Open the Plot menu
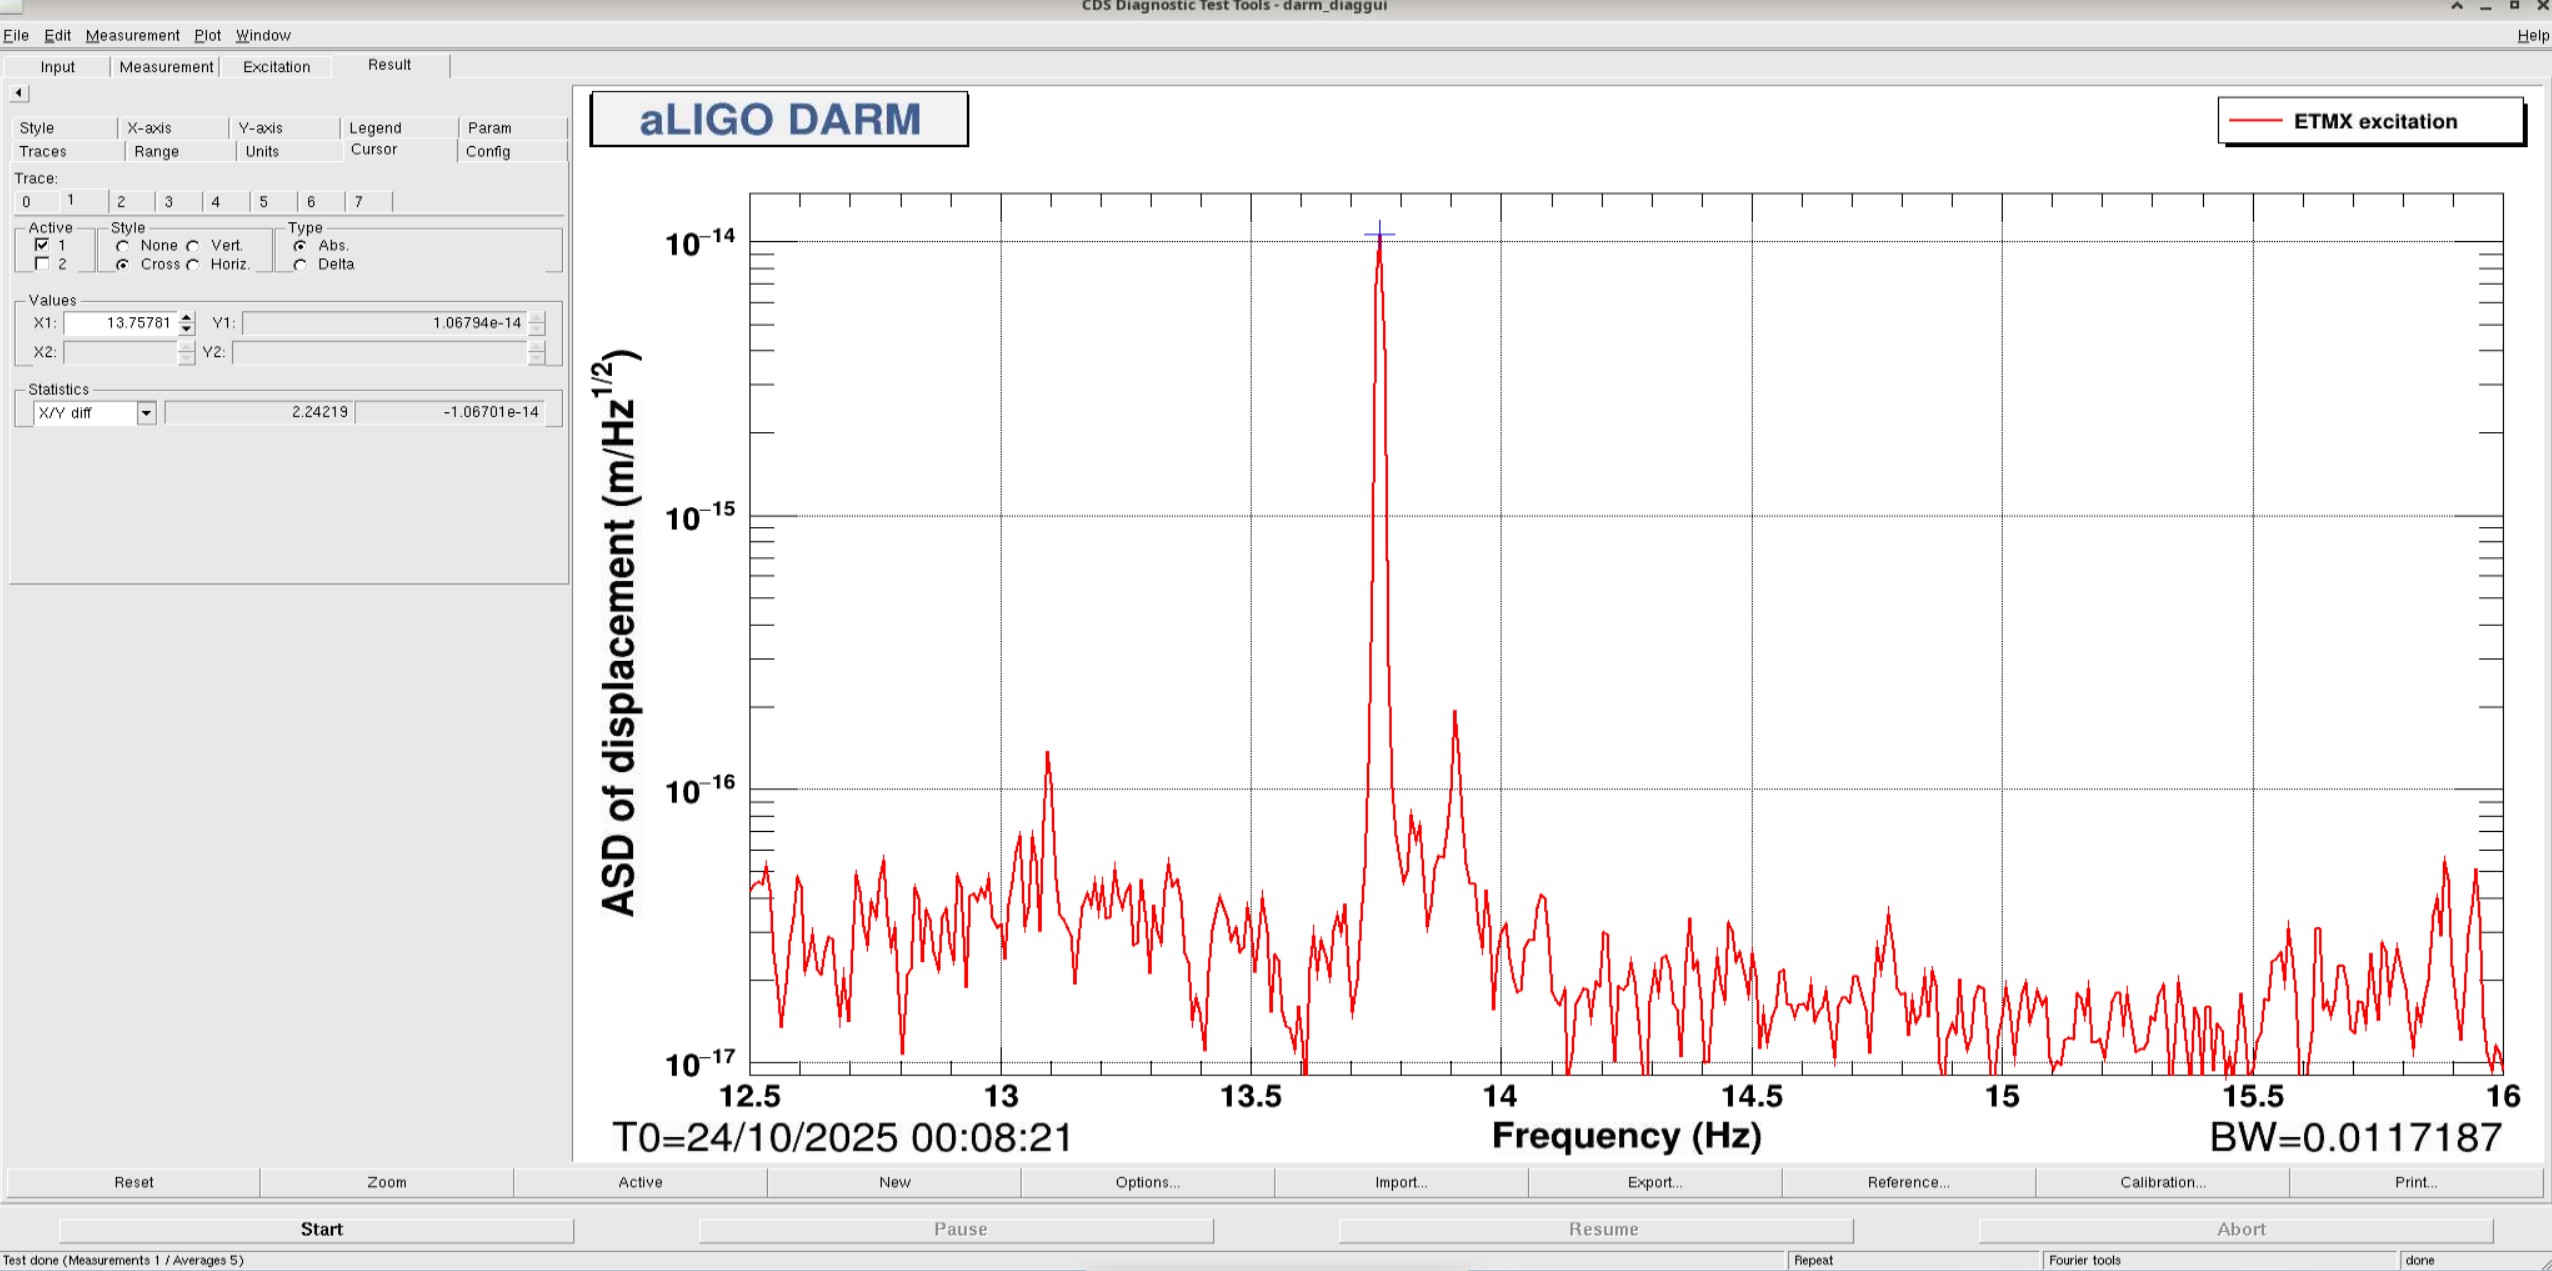Image resolution: width=2552 pixels, height=1271 pixels. (207, 35)
